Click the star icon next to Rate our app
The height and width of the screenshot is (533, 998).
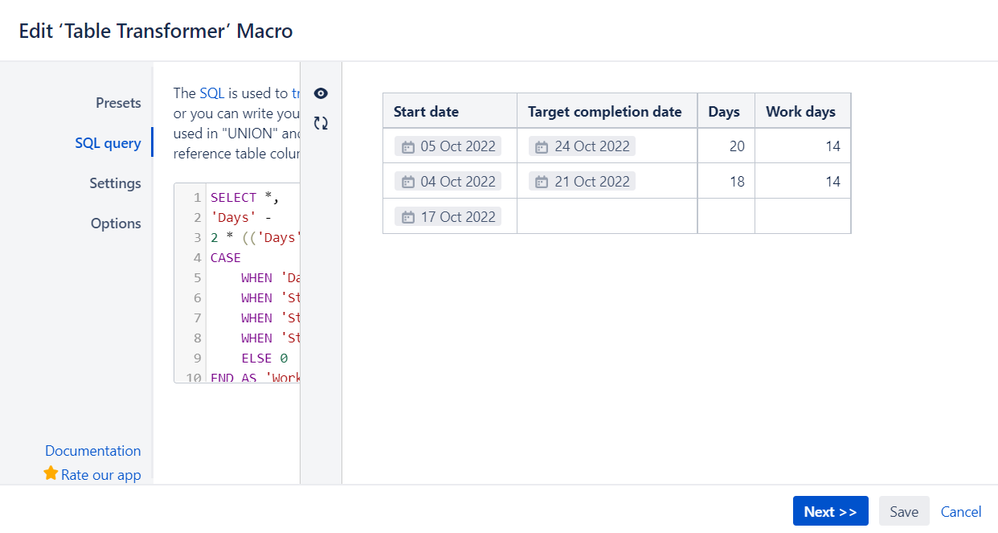51,474
